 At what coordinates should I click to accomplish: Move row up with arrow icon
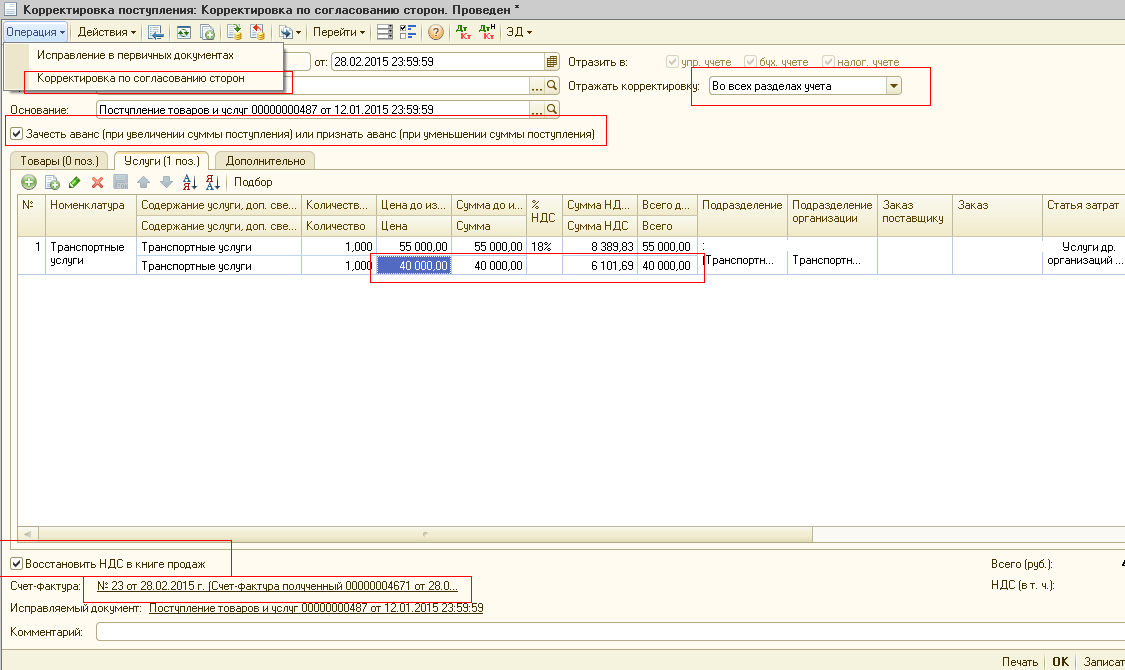(x=143, y=182)
